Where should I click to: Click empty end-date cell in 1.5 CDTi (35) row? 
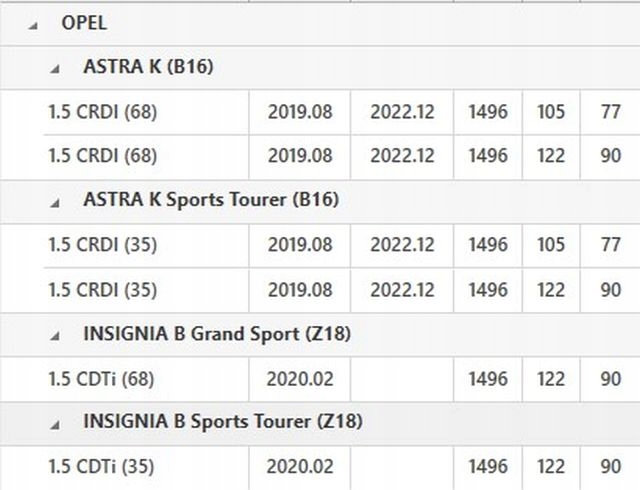402,467
